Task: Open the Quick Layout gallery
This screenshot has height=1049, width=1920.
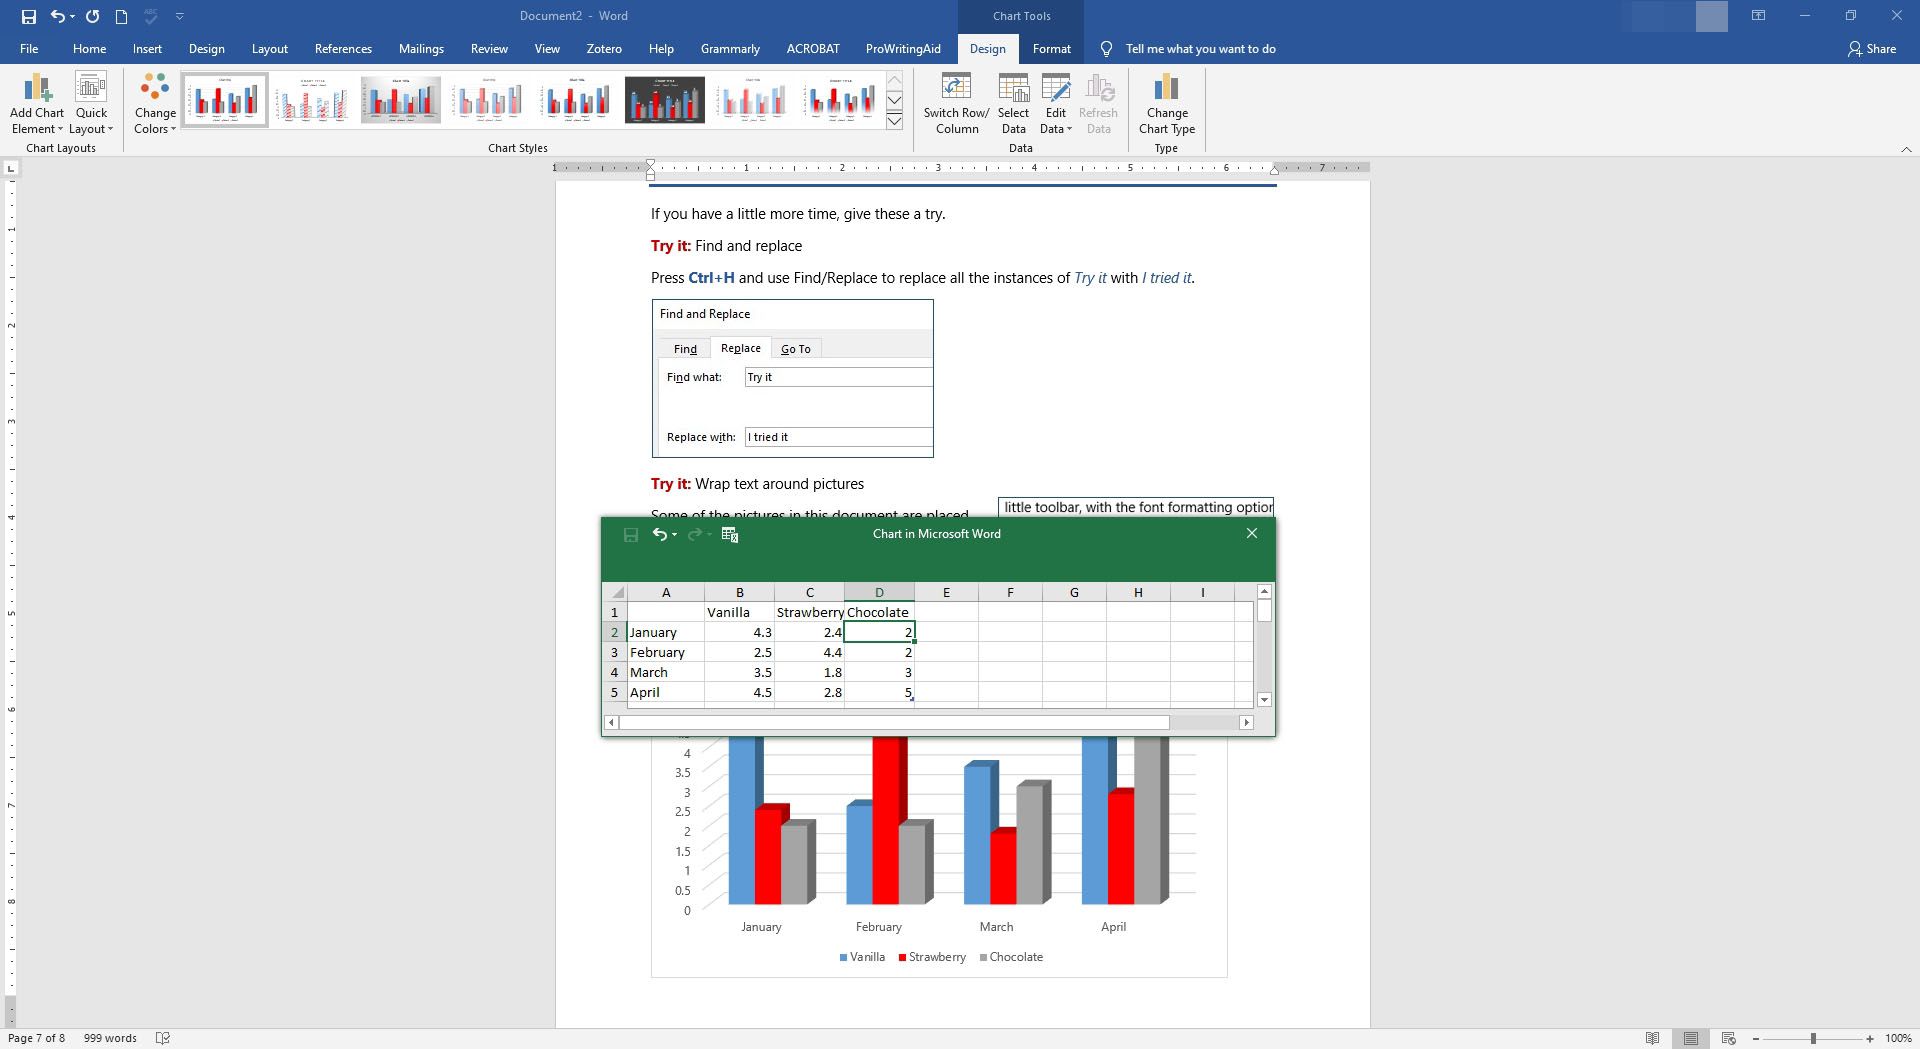Action: (x=91, y=103)
